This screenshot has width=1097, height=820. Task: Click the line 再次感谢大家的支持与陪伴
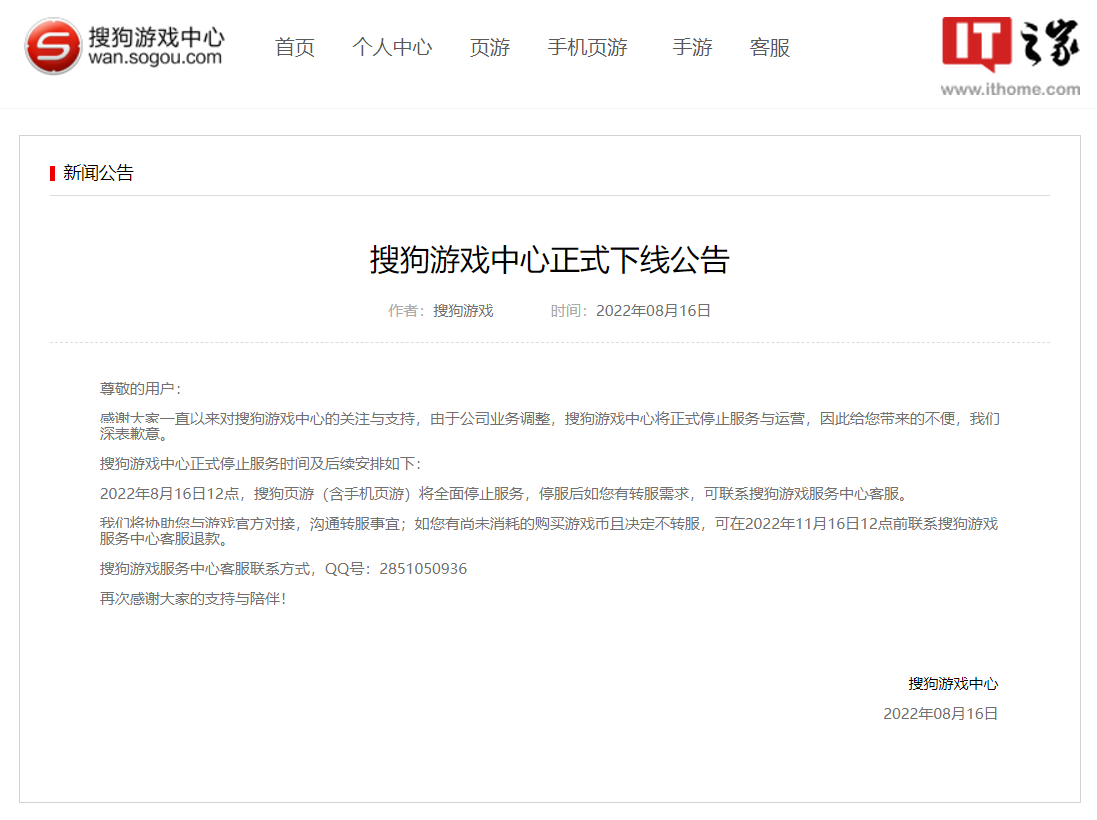[192, 599]
